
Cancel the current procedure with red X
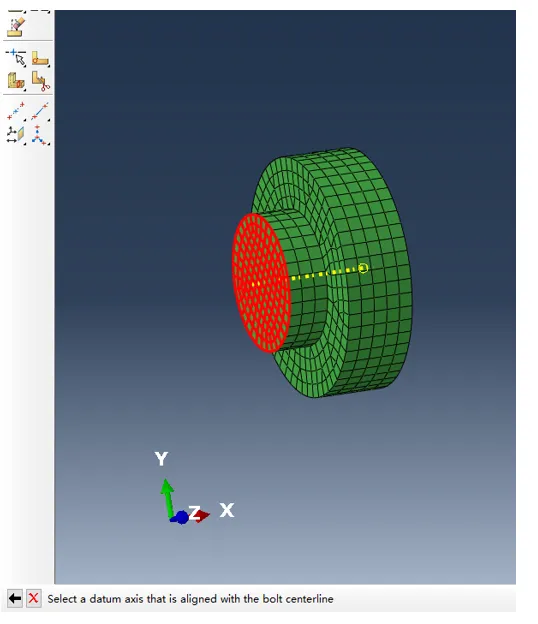pos(34,598)
